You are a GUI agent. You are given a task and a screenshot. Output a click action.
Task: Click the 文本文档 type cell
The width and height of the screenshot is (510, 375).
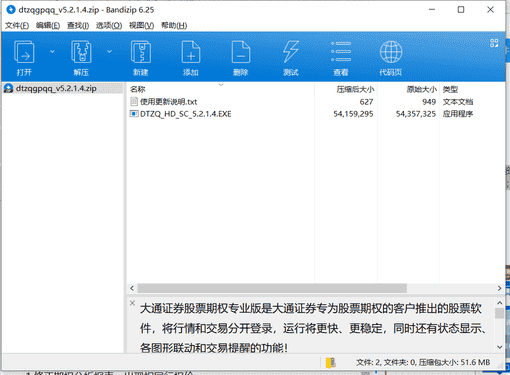(x=458, y=102)
